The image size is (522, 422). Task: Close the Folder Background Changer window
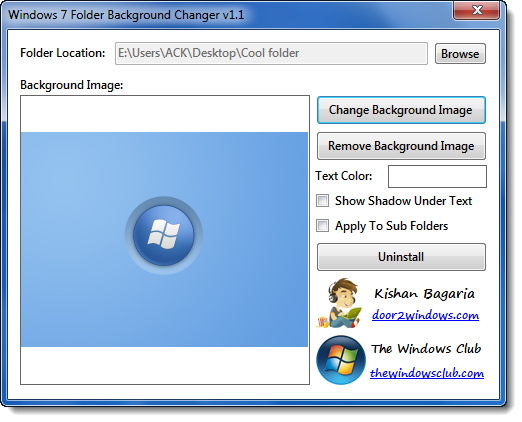(x=476, y=10)
